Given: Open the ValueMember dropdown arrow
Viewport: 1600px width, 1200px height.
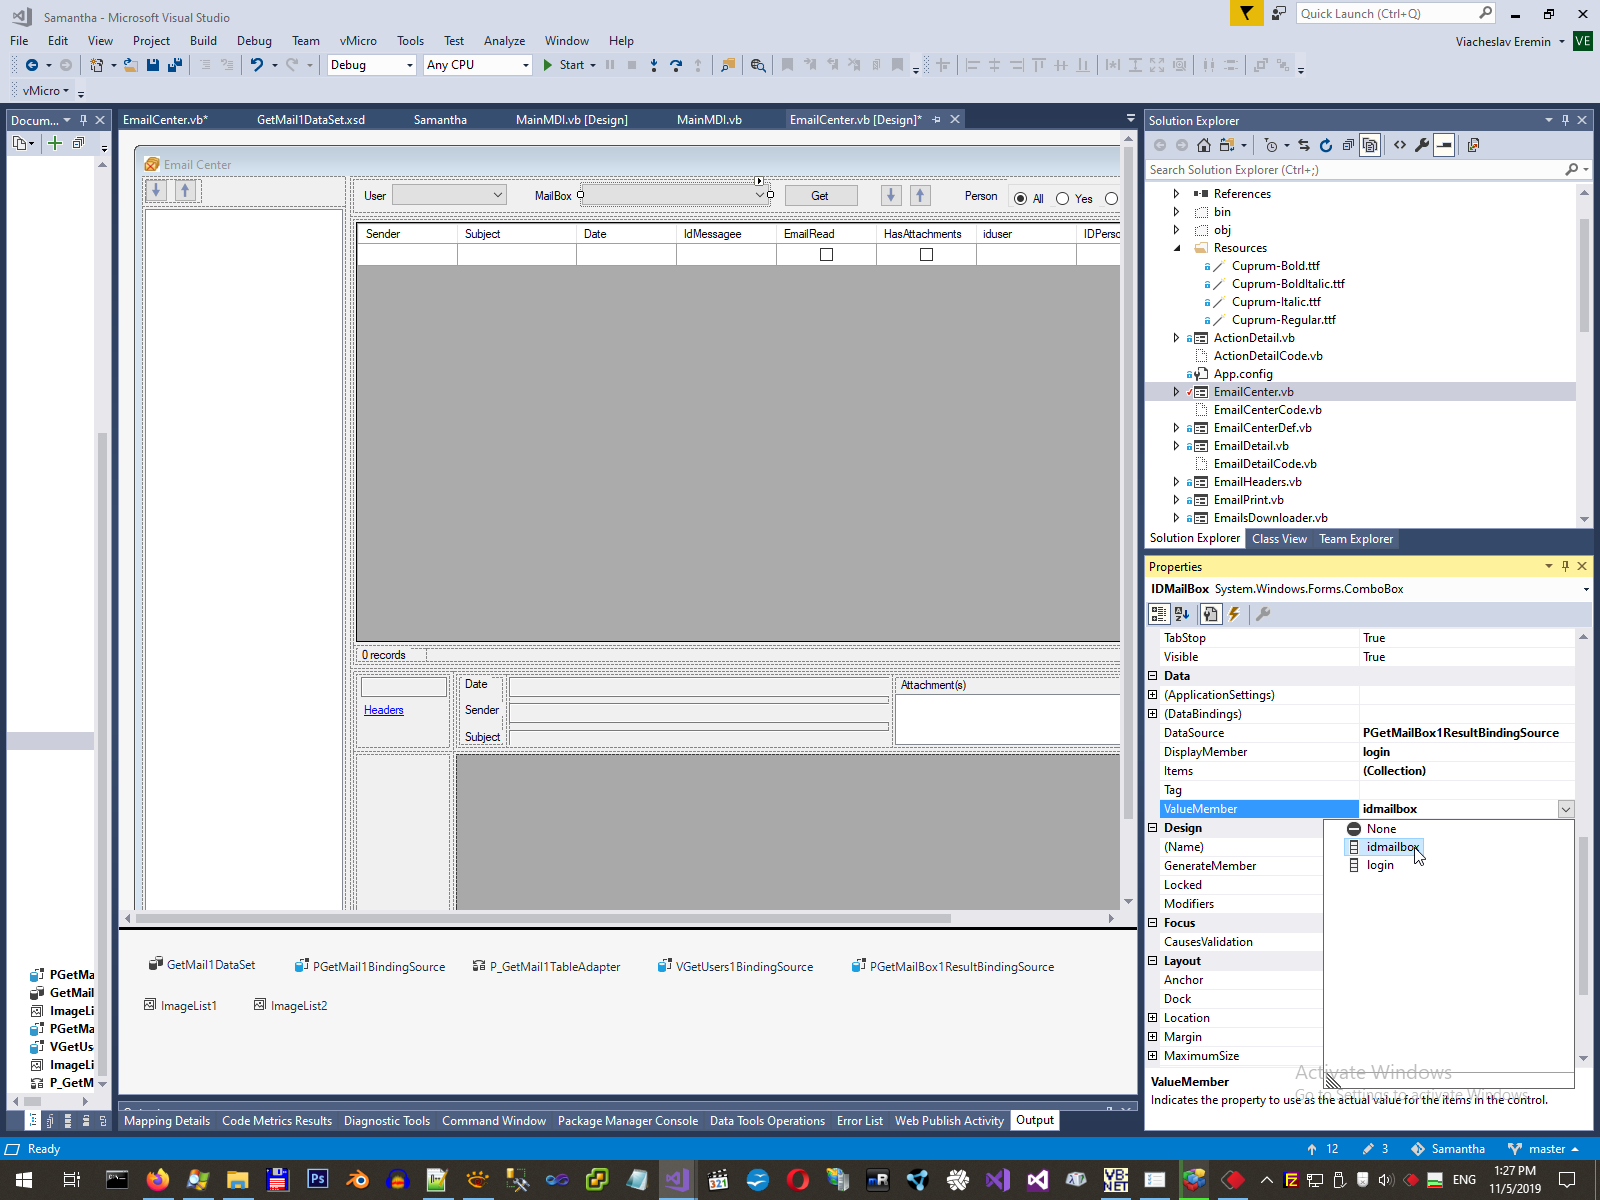Looking at the screenshot, I should 1566,809.
